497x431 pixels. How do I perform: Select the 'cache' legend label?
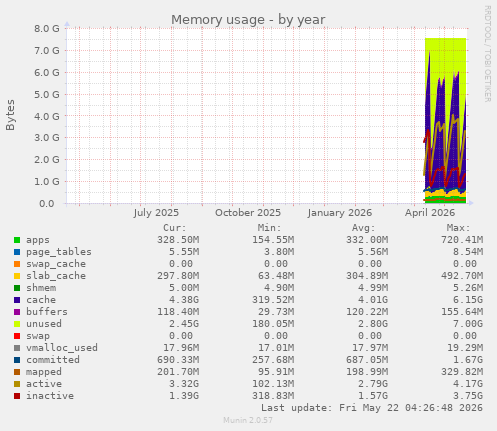41,300
